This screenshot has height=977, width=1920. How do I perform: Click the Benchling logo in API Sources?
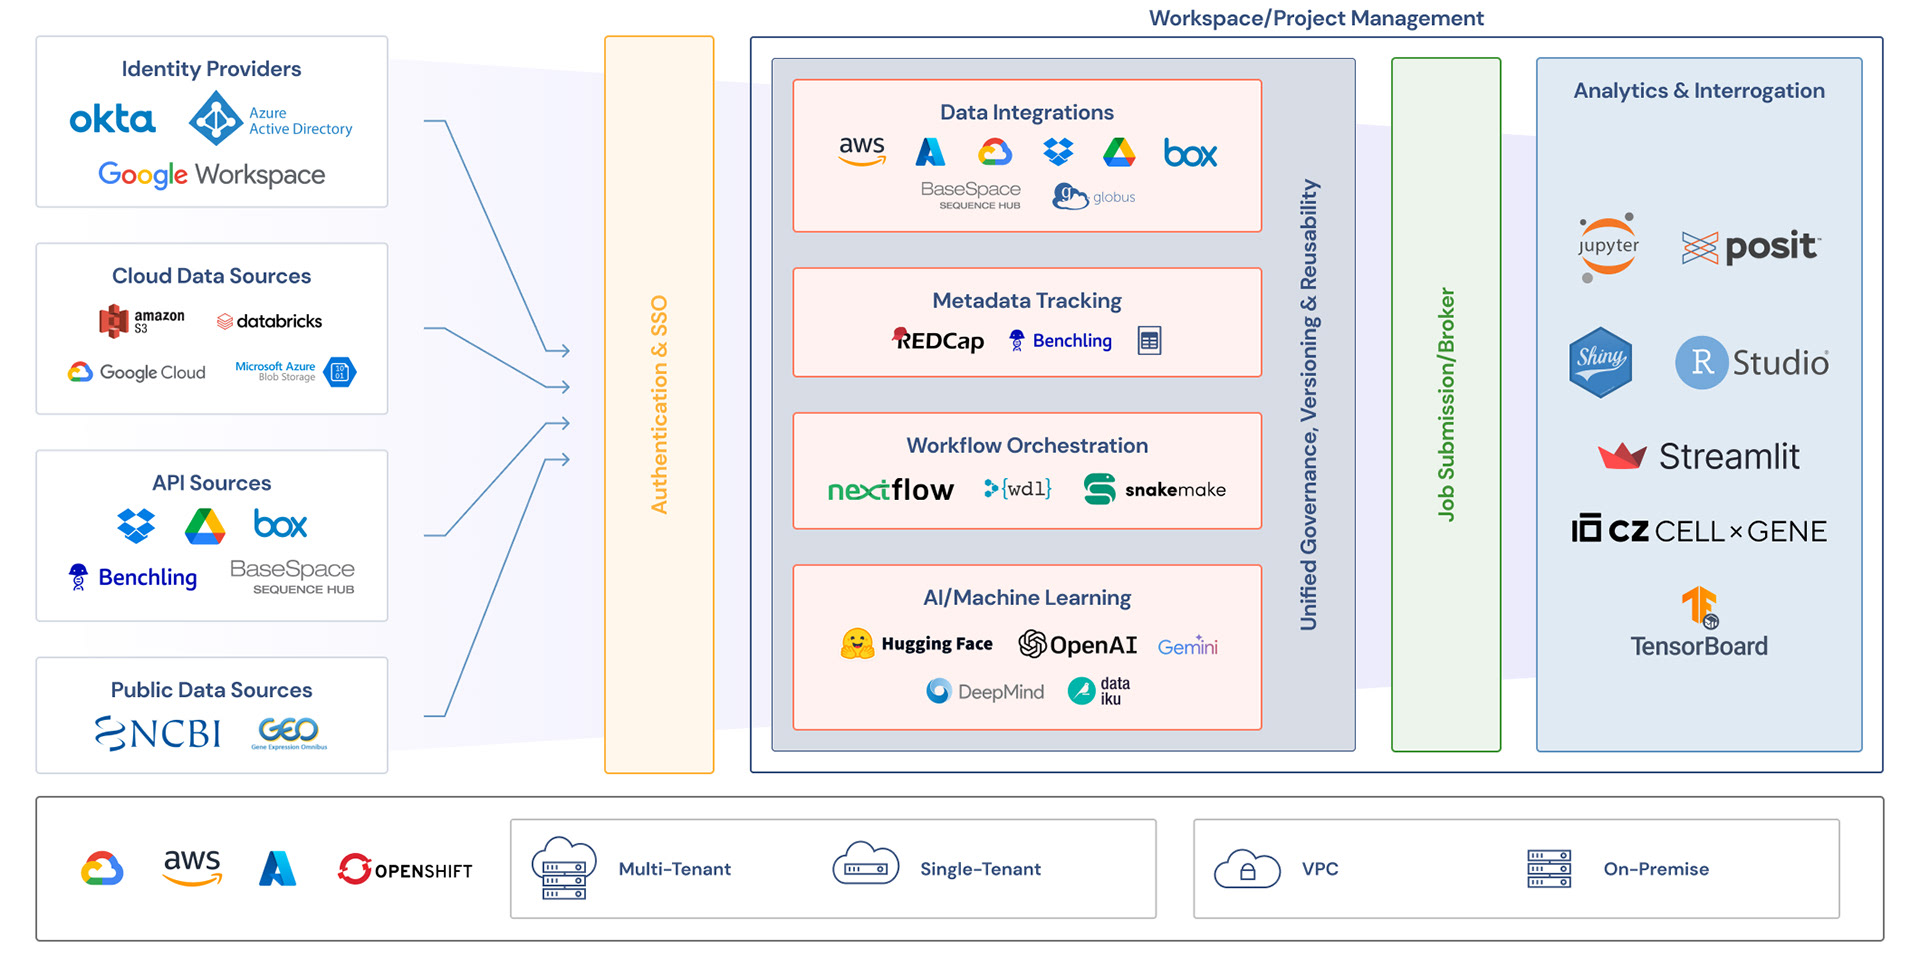pos(132,577)
